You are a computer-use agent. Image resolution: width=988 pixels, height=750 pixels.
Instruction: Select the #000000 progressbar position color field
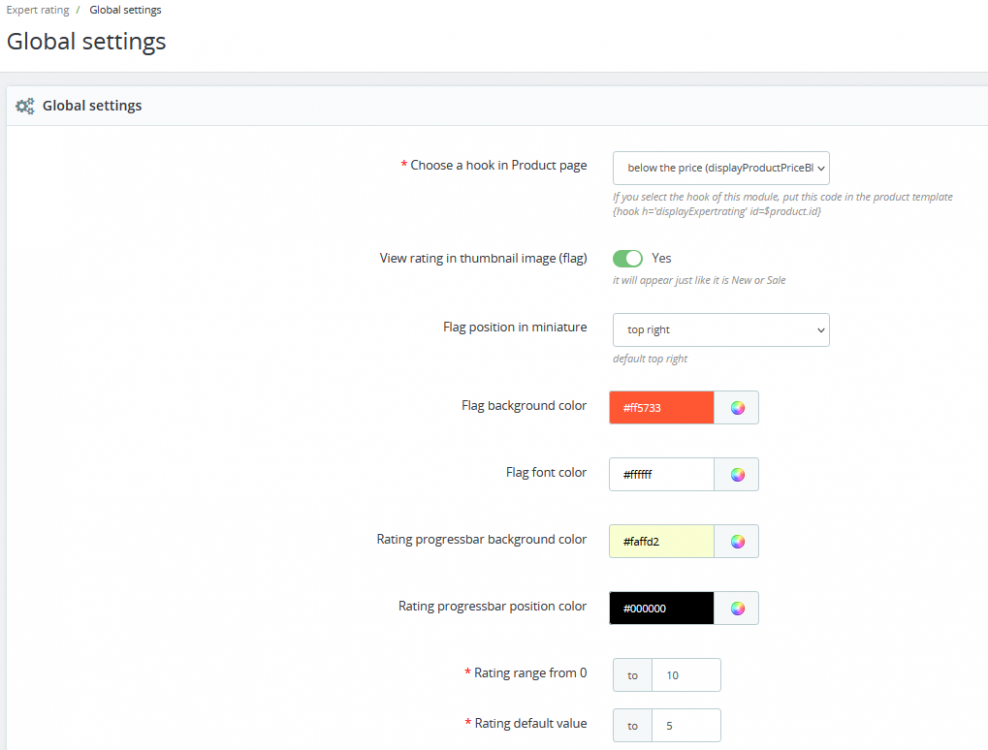point(662,608)
